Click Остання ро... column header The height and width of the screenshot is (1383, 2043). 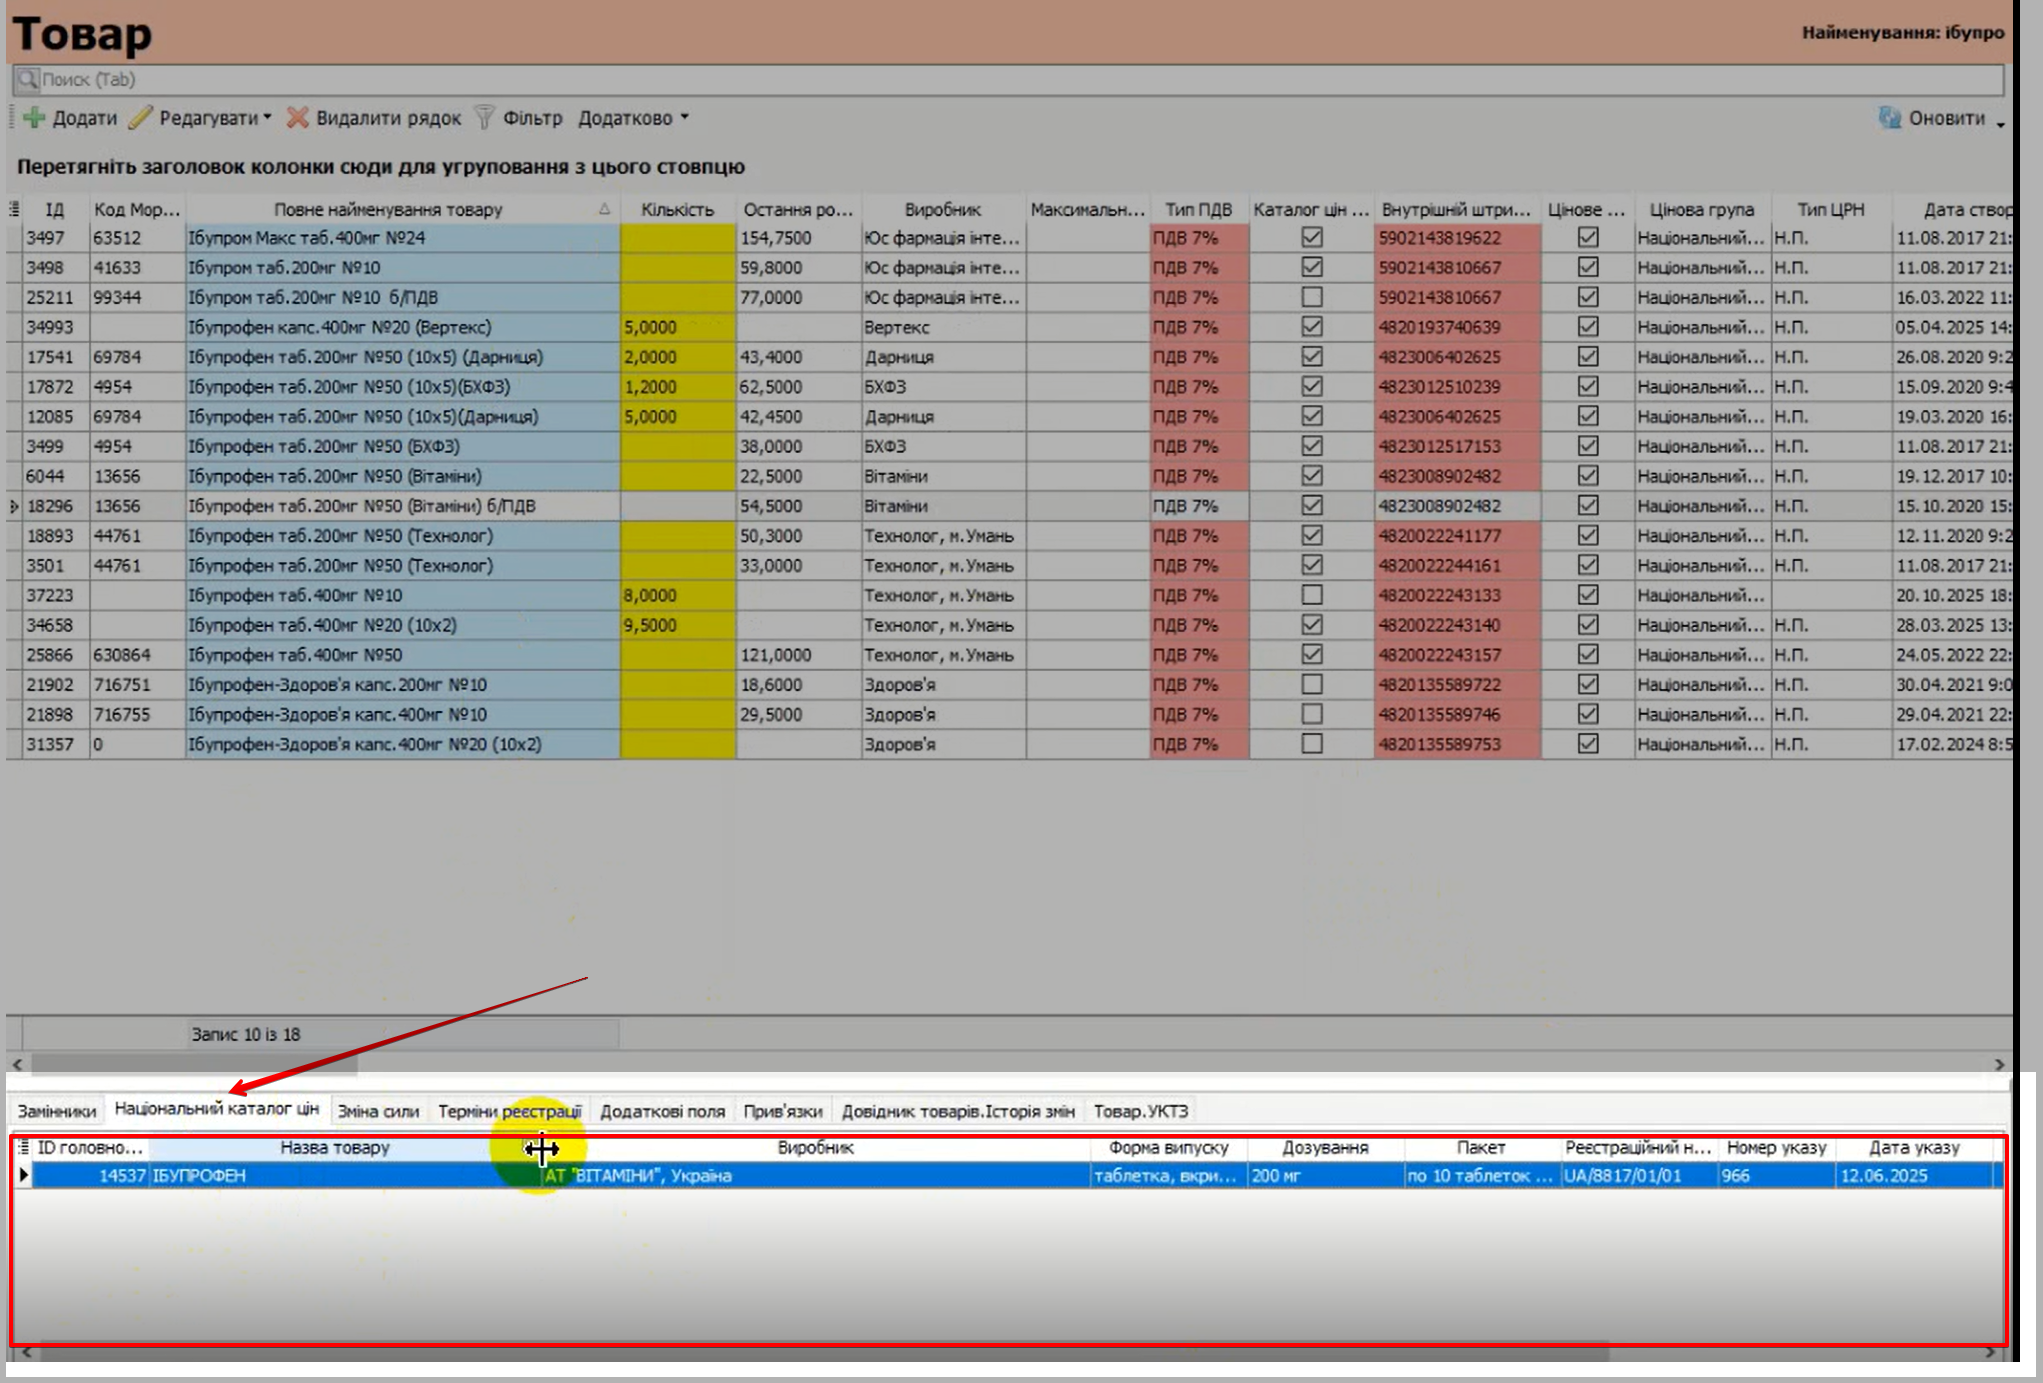click(x=797, y=209)
